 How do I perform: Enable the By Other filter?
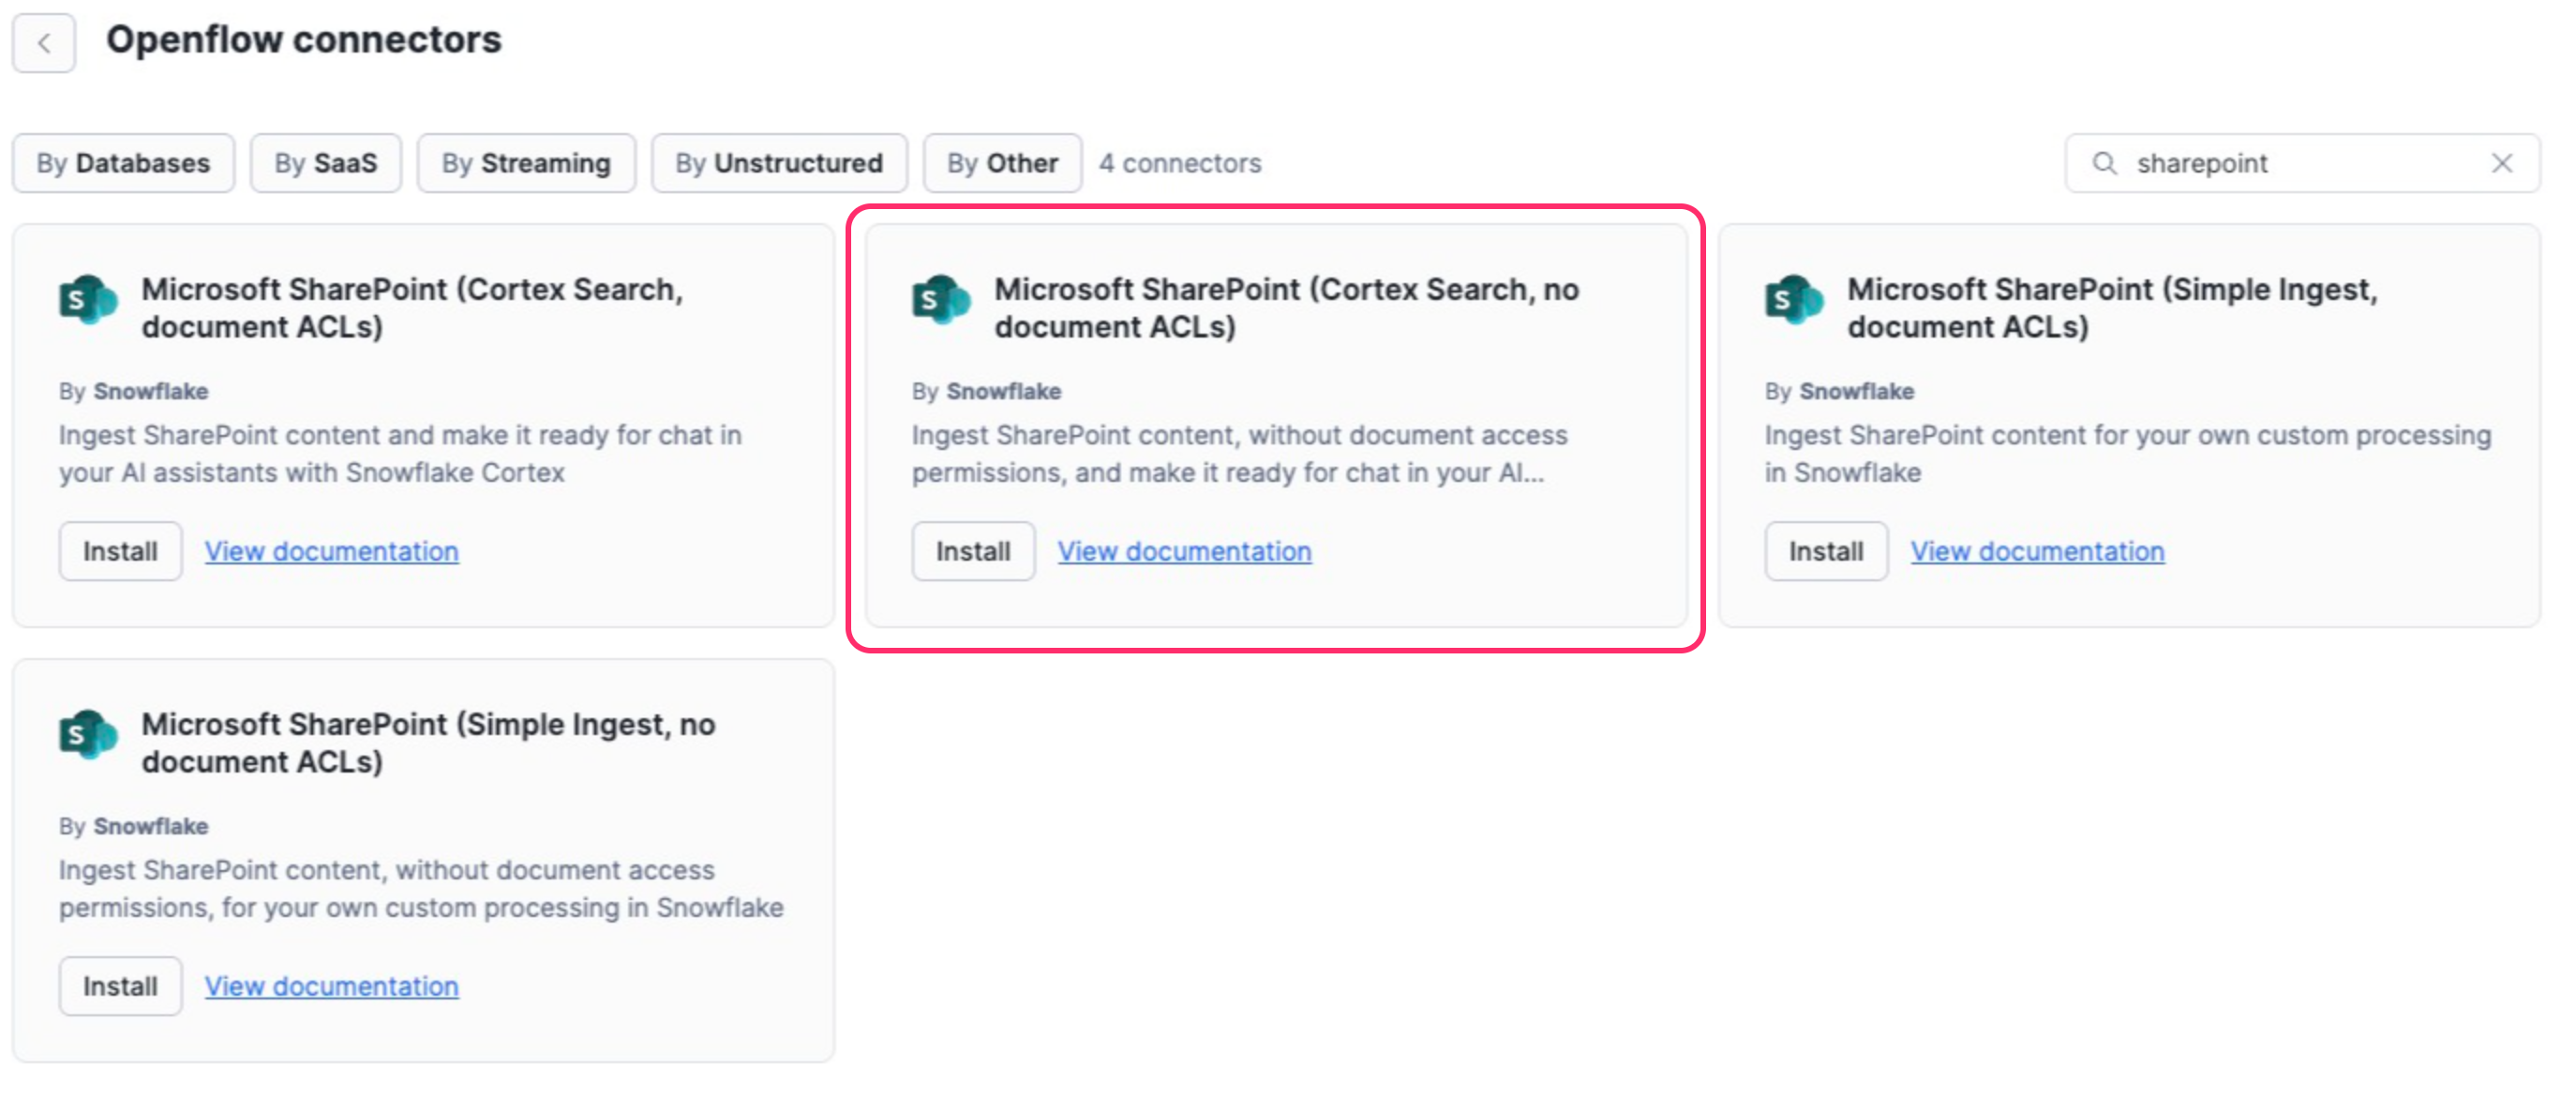point(1002,163)
